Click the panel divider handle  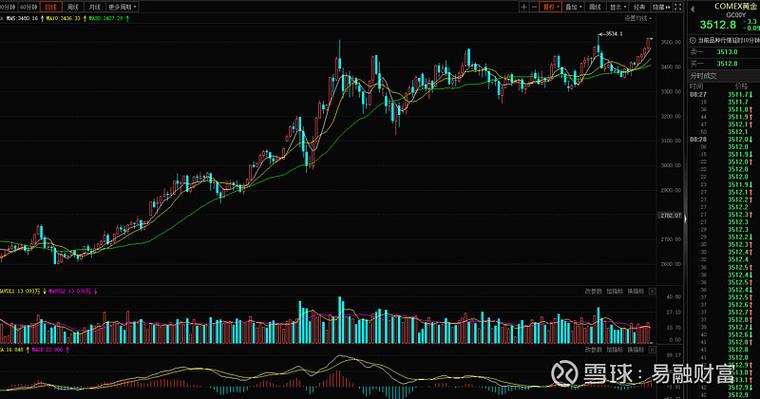[685, 219]
